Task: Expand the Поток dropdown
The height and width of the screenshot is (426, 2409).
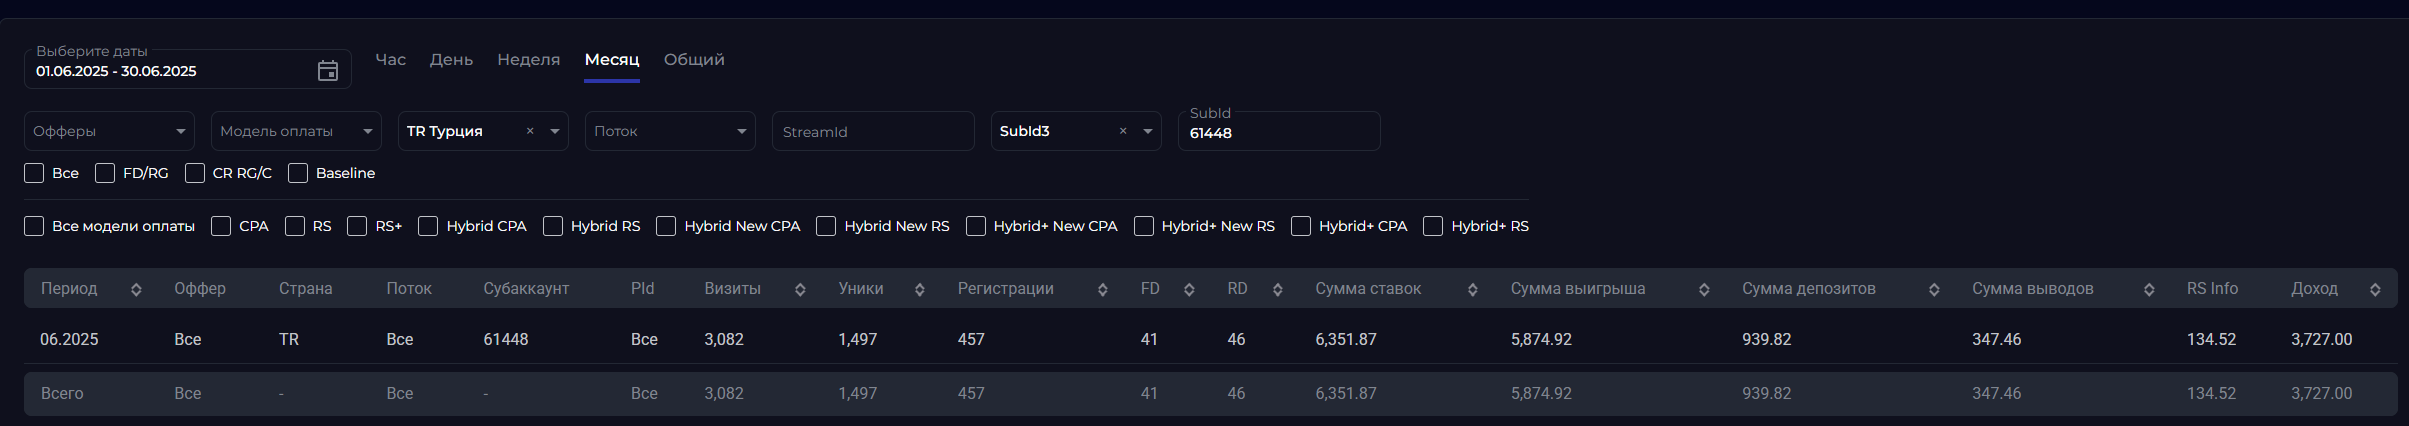Action: coord(670,131)
